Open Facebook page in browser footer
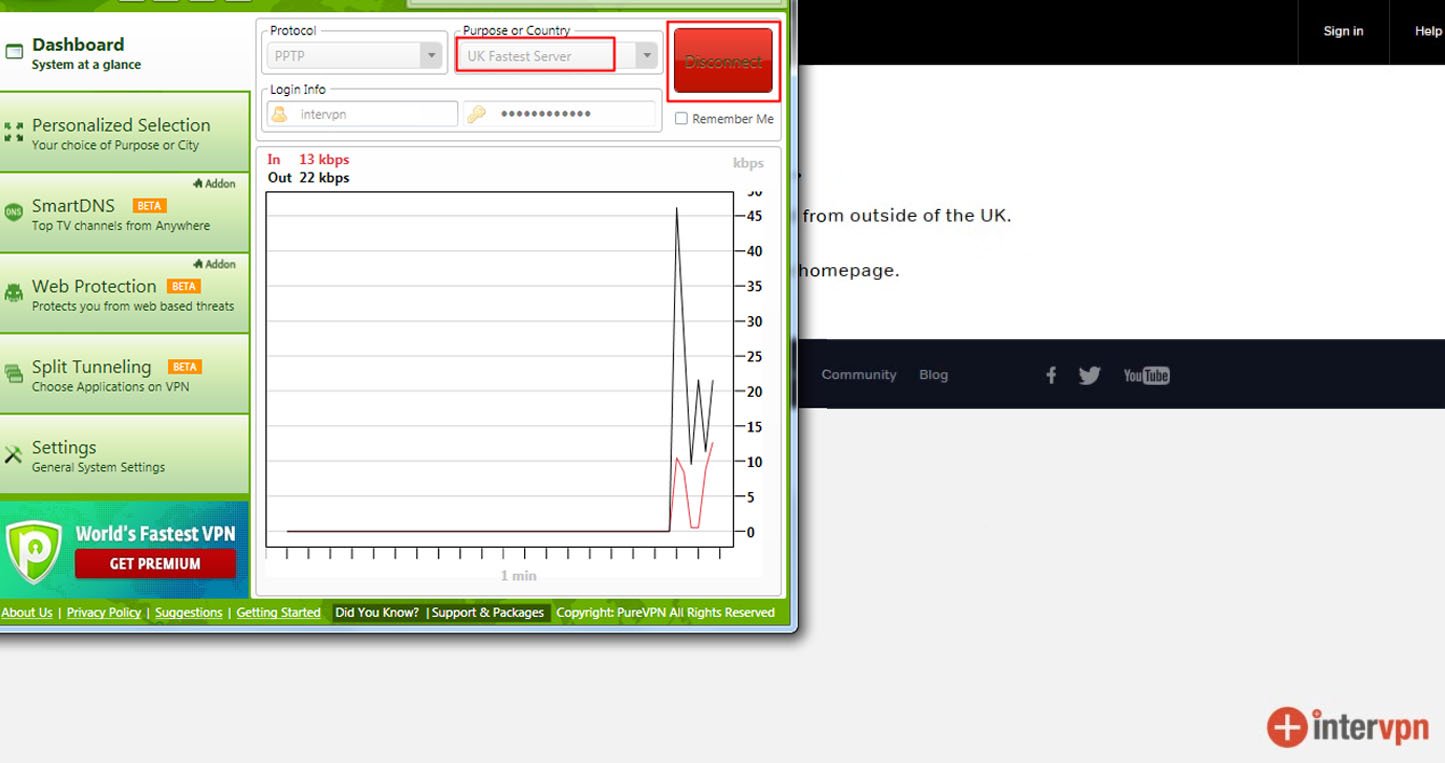 1051,375
